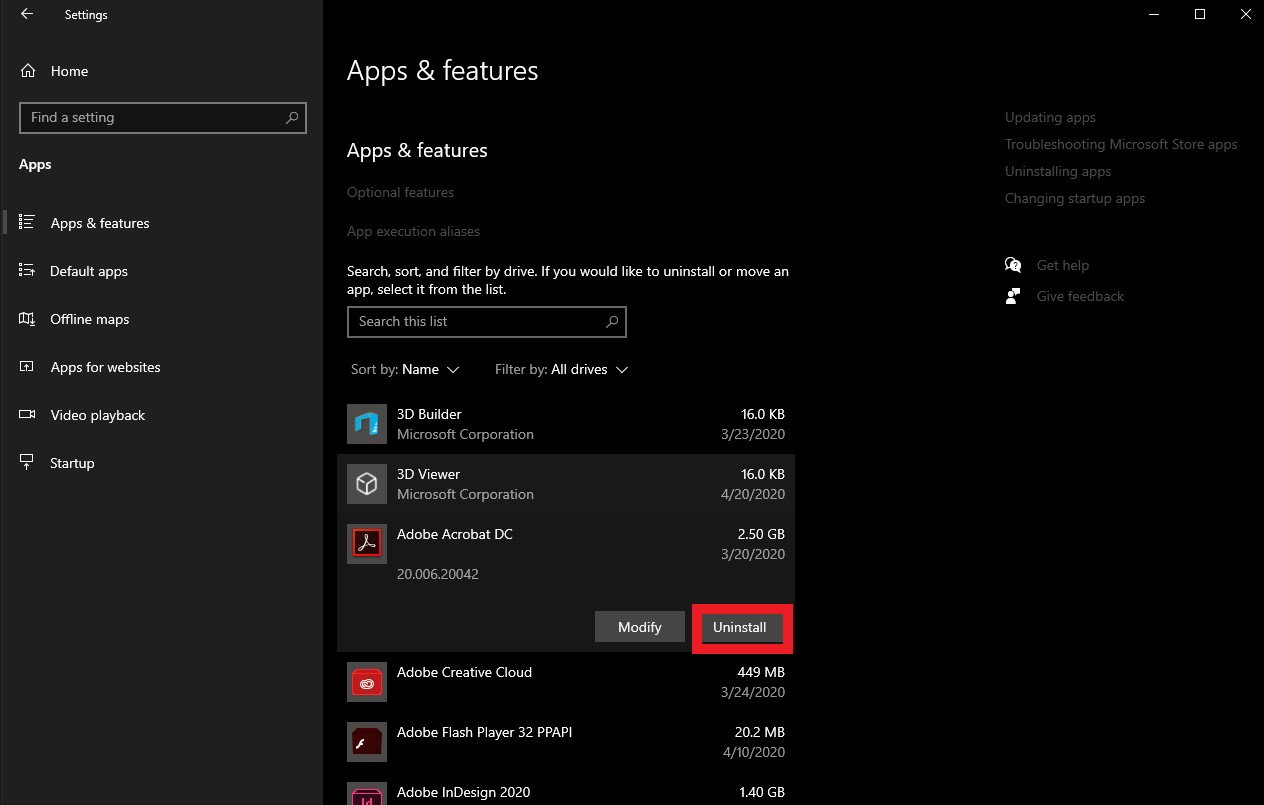Click the Adobe Creative Cloud icon
This screenshot has width=1264, height=805.
(367, 682)
